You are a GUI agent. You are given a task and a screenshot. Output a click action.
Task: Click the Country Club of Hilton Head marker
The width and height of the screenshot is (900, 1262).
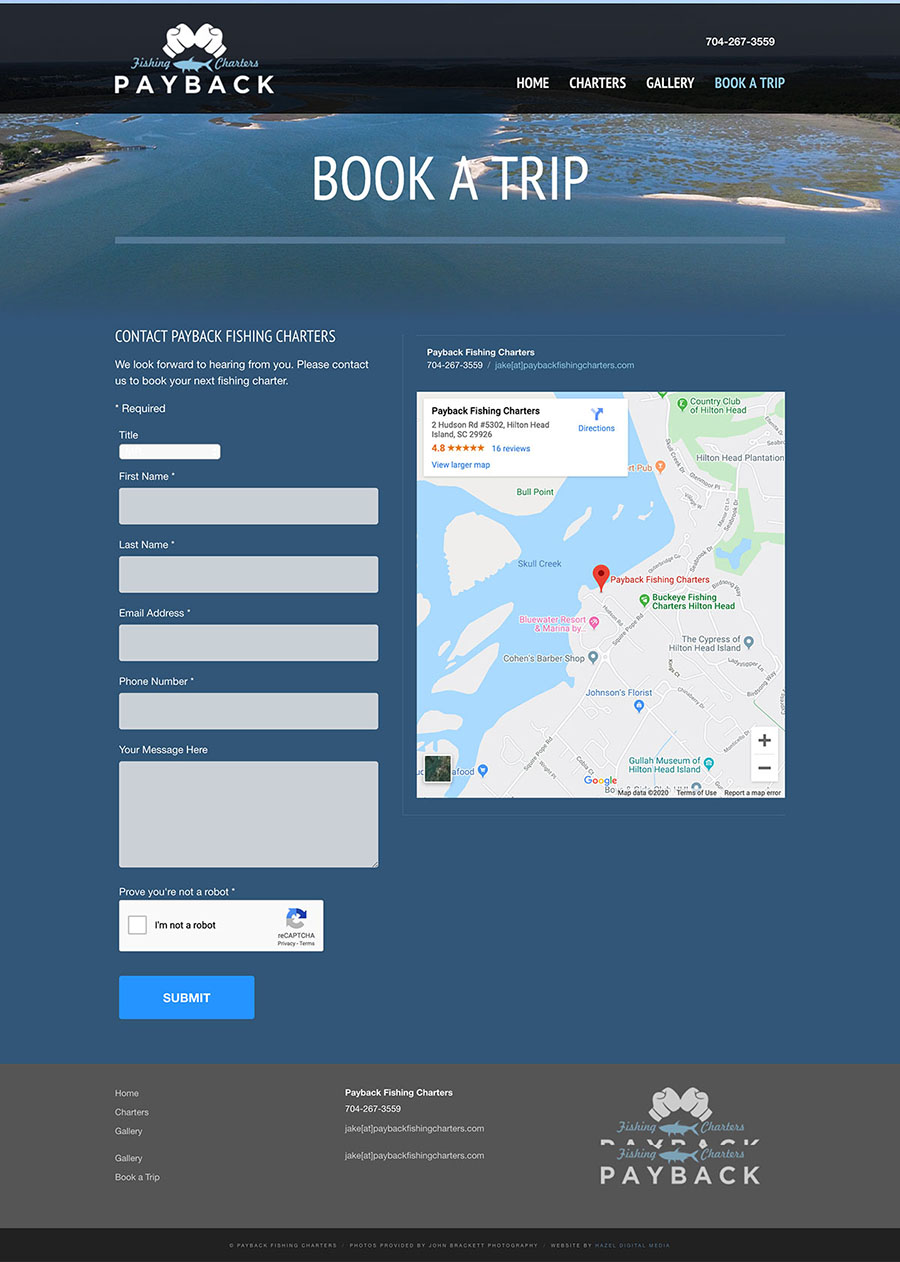(682, 404)
